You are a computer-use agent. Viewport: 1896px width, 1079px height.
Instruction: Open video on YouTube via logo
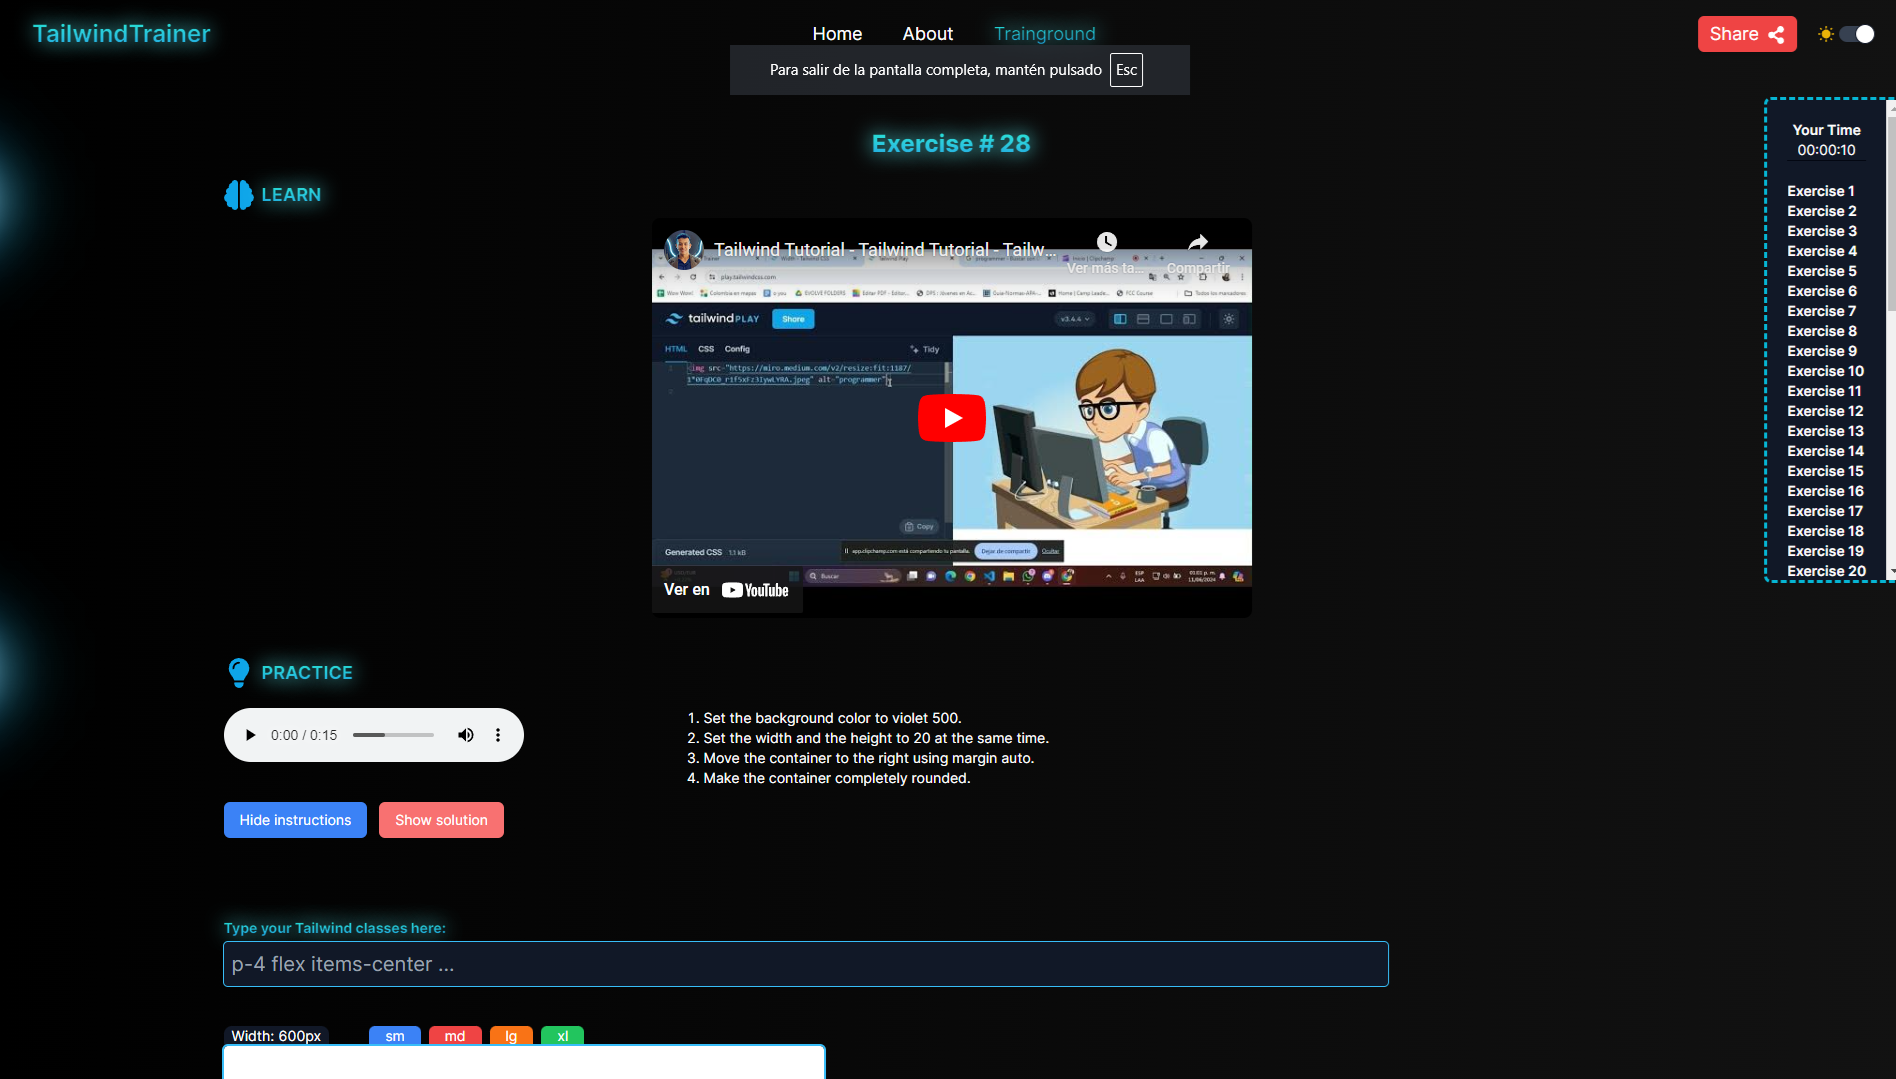[x=755, y=590]
